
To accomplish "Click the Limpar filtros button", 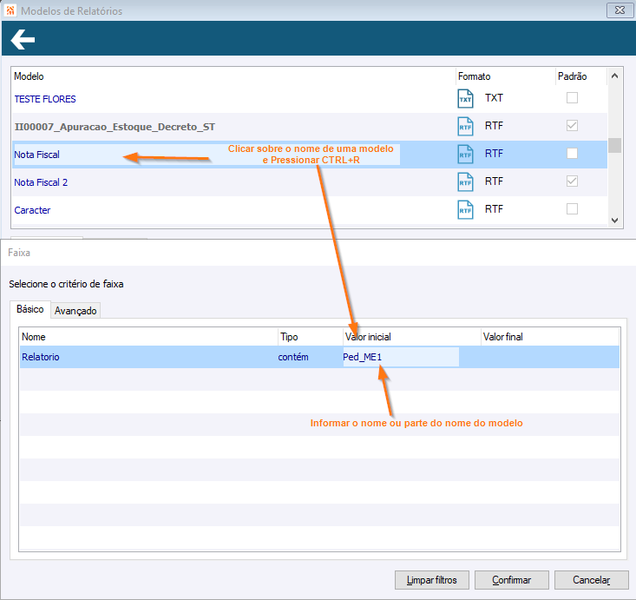I will pos(432,580).
